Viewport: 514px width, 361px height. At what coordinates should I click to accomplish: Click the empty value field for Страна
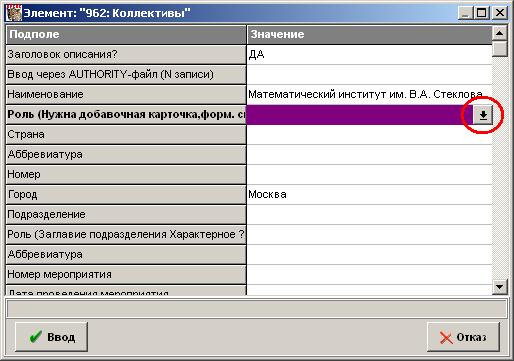pyautogui.click(x=369, y=135)
